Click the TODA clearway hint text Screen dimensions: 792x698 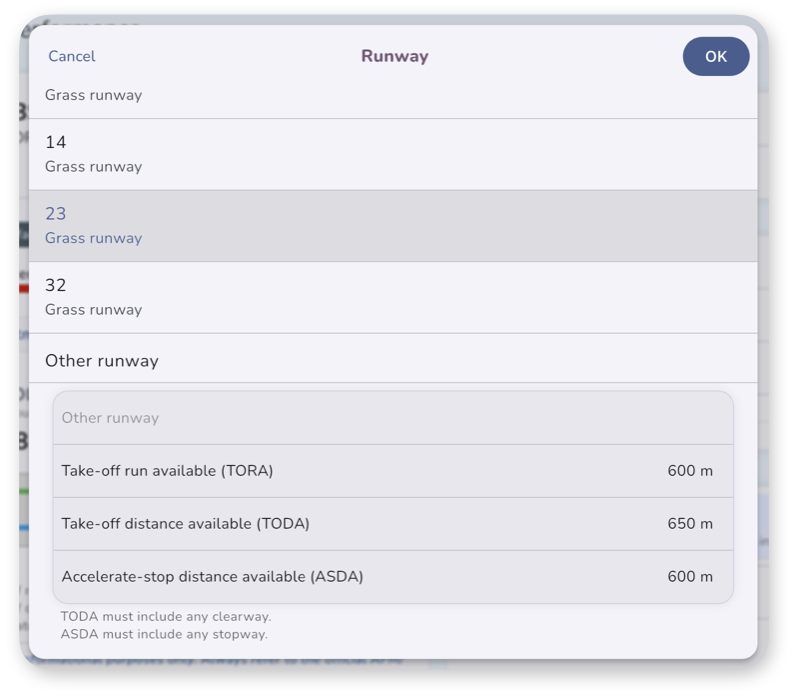(166, 617)
